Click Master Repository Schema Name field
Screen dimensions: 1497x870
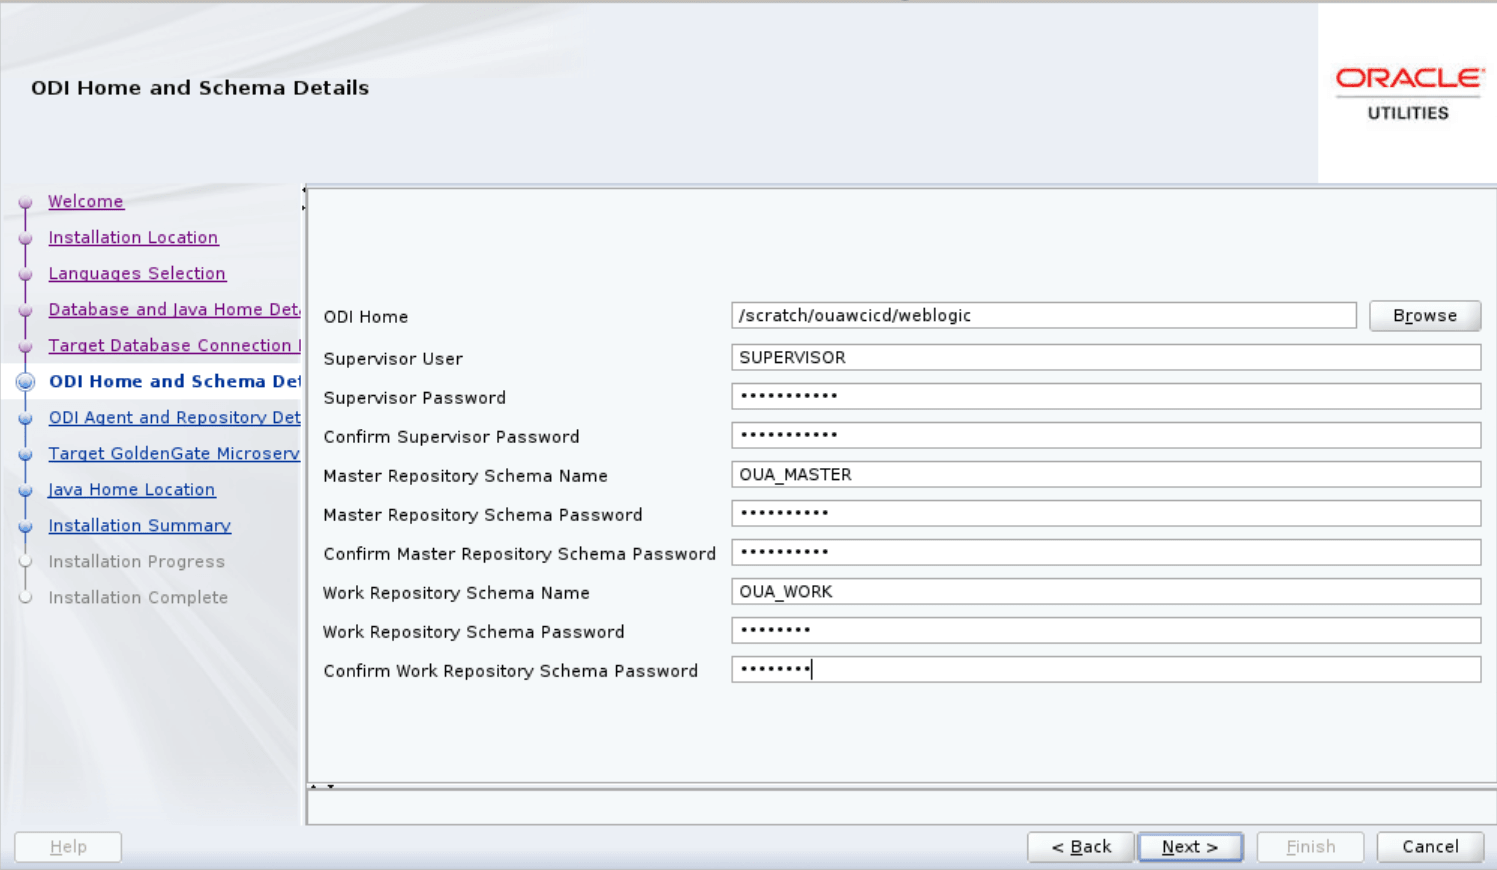[1106, 474]
